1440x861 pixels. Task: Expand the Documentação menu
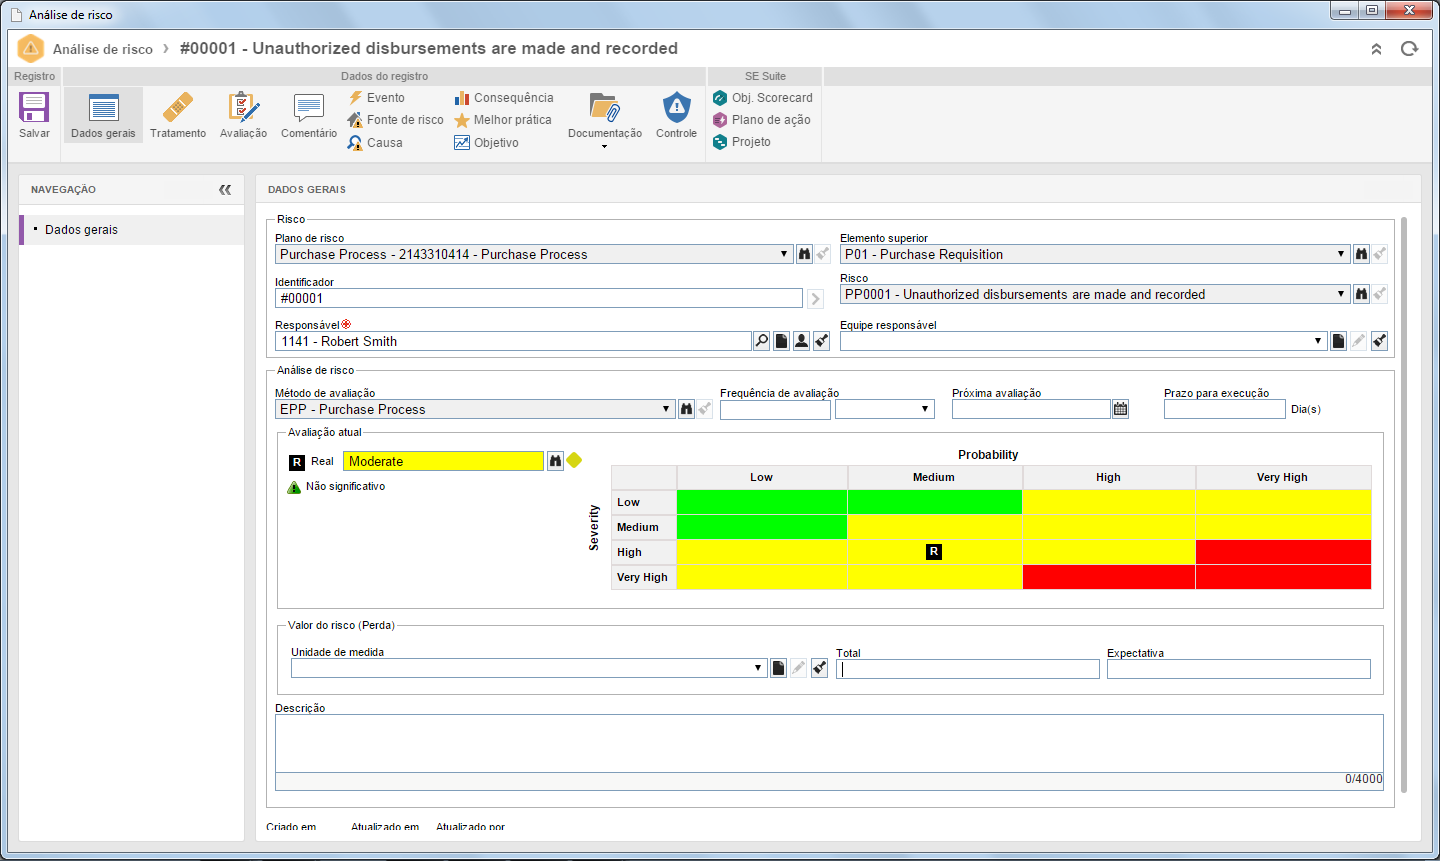coord(605,120)
